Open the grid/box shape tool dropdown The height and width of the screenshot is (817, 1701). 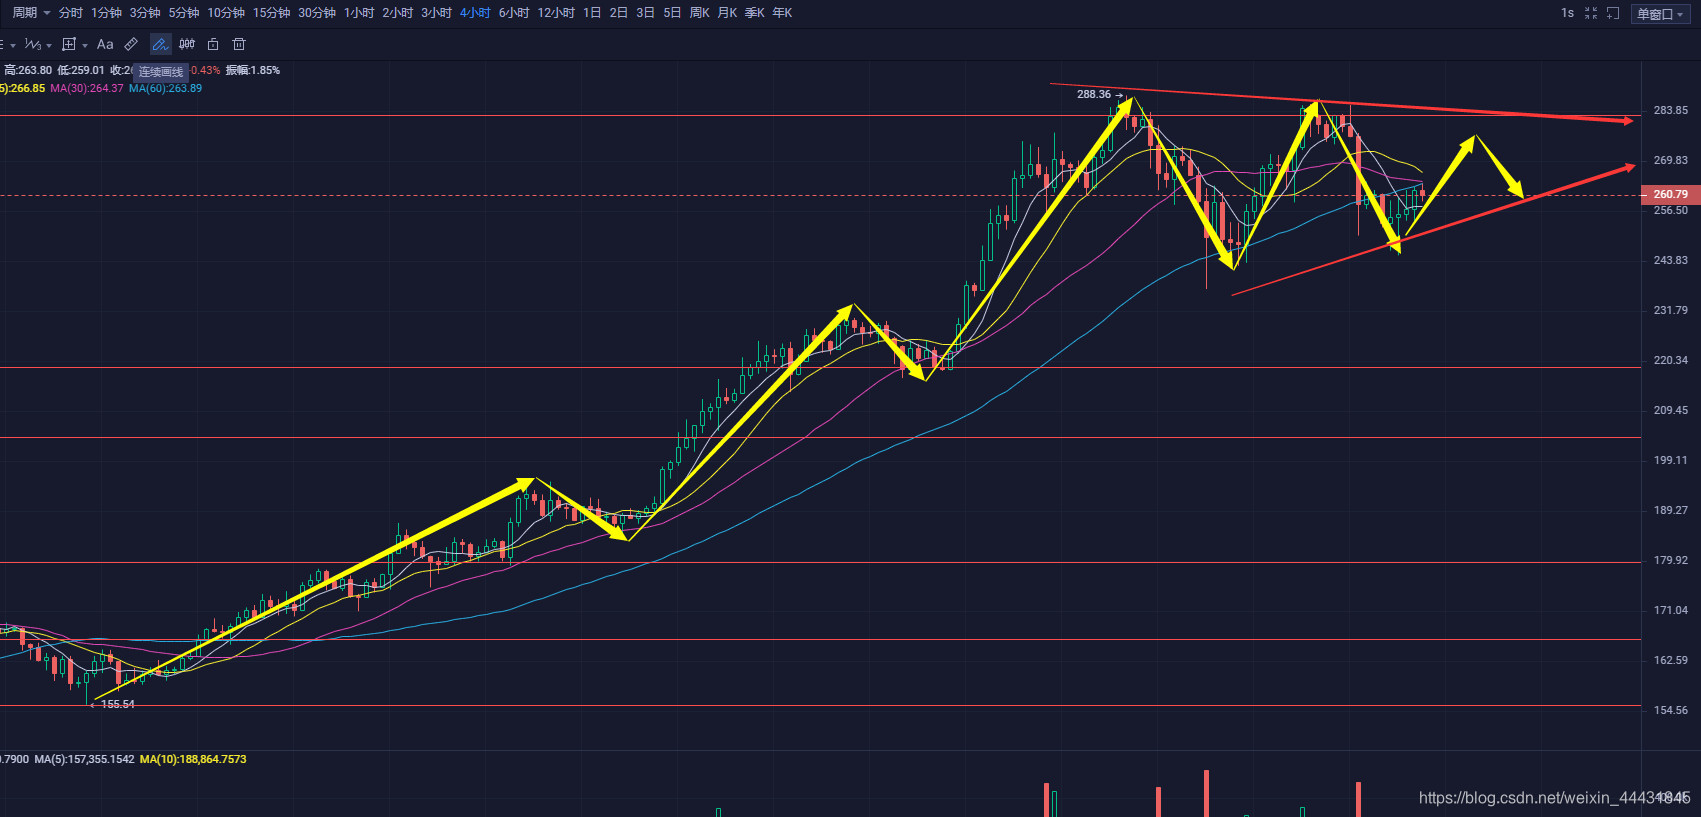click(74, 44)
